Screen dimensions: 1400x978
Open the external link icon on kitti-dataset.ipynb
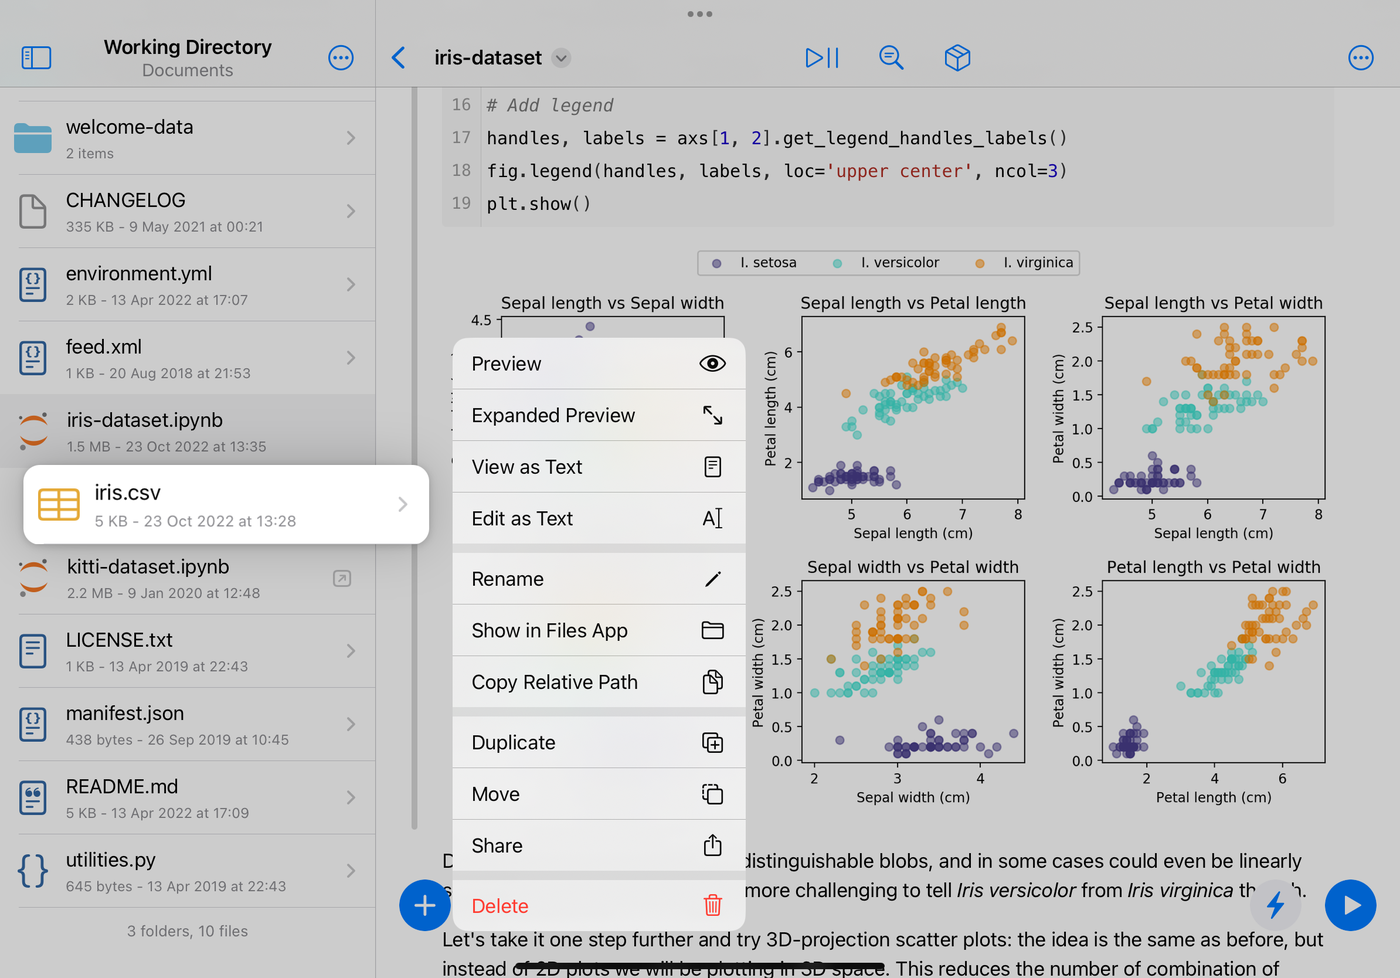point(342,578)
